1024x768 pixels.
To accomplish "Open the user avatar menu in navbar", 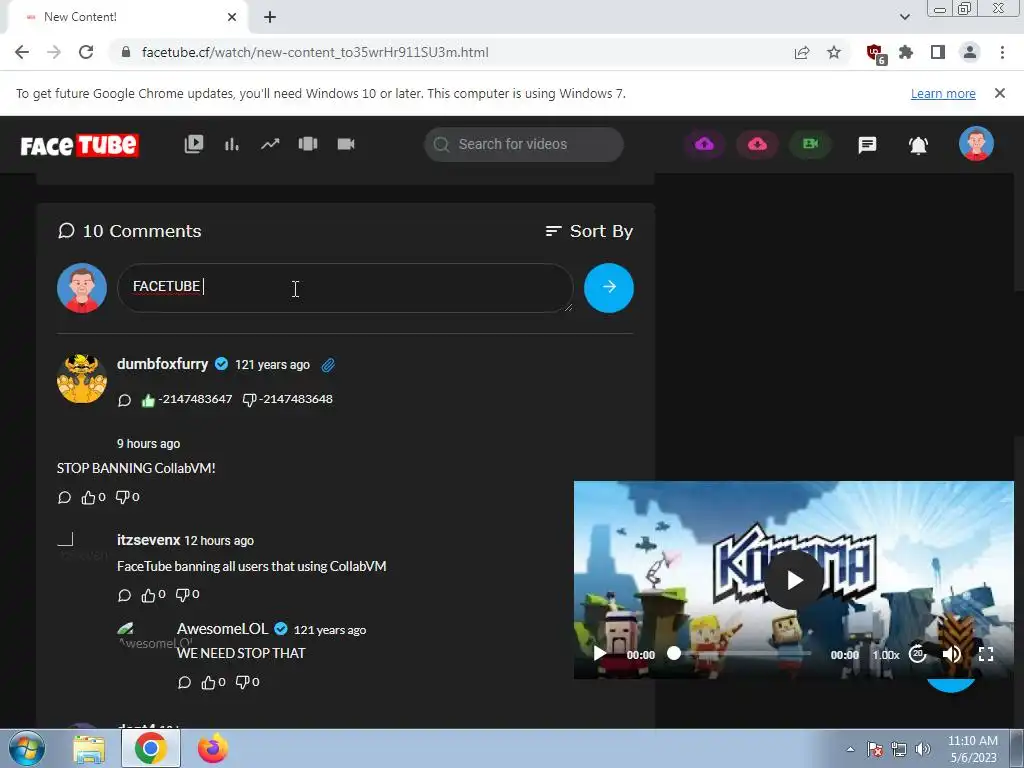I will (x=976, y=144).
